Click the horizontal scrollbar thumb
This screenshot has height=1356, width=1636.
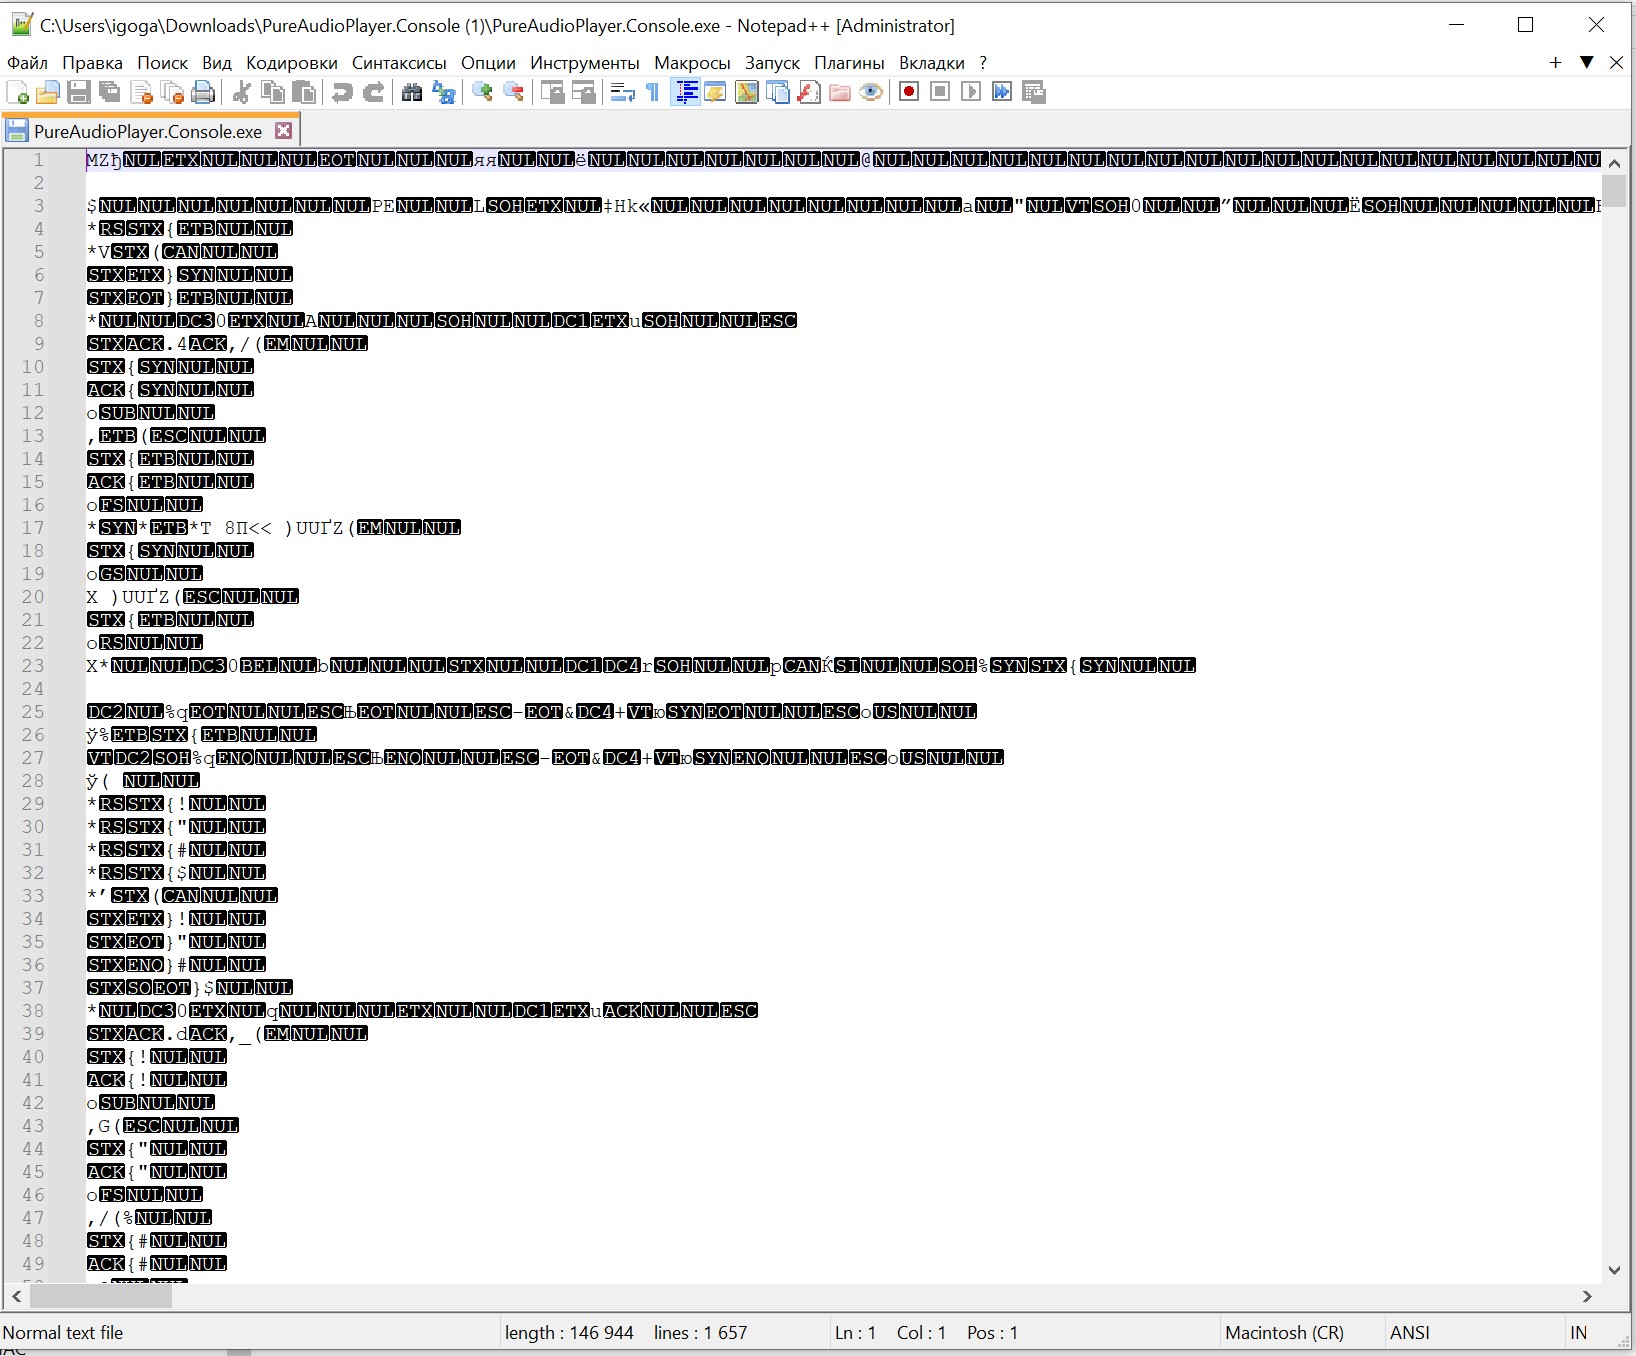(101, 1296)
